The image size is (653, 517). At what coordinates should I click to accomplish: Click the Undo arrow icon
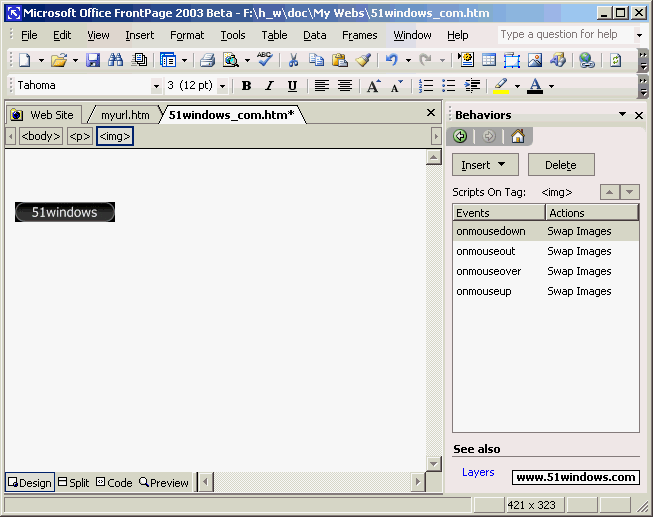(392, 61)
